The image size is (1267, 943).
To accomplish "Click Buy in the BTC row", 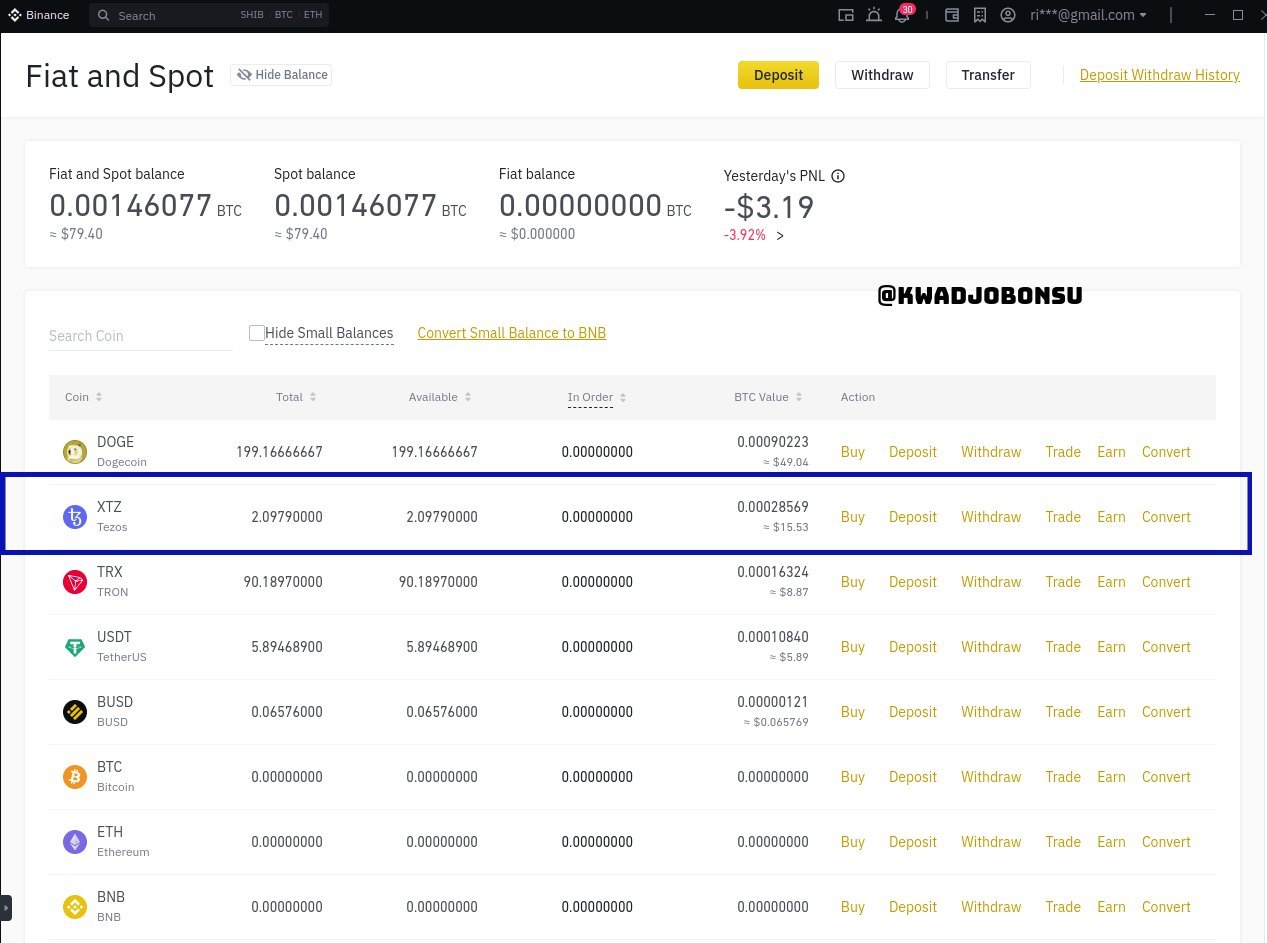I will click(853, 777).
